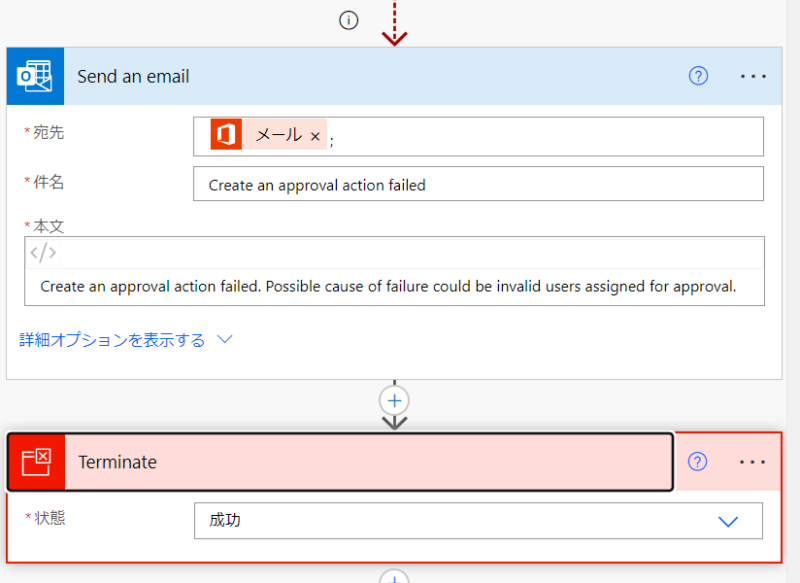Insert a step between email and Terminate
Viewport: 800px width, 583px height.
click(x=395, y=400)
